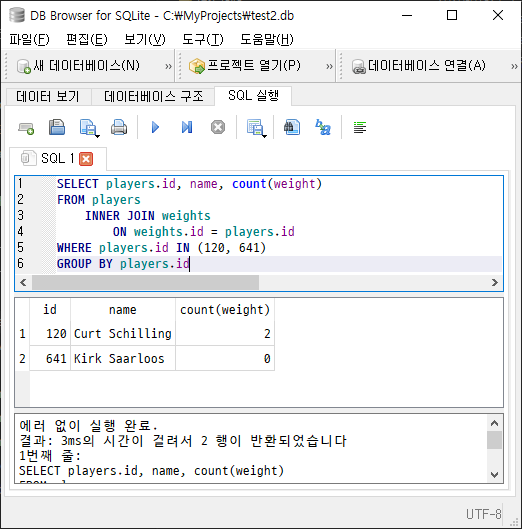Click the 'INNER JOIN weights' editor line
This screenshot has height=529, width=522.
(x=147, y=216)
